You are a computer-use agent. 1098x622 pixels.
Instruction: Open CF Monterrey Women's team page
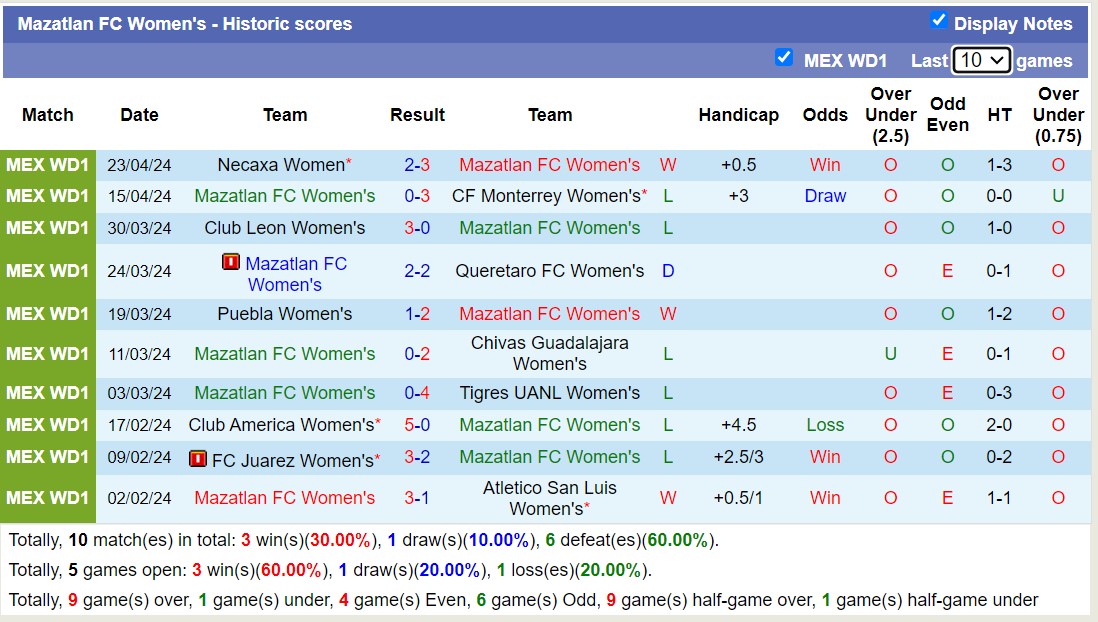pyautogui.click(x=546, y=196)
